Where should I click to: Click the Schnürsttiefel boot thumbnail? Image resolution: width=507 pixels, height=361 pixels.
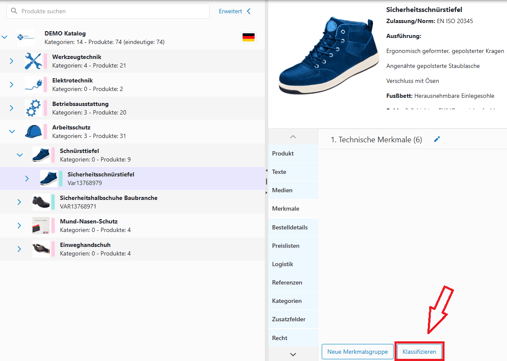coord(41,155)
